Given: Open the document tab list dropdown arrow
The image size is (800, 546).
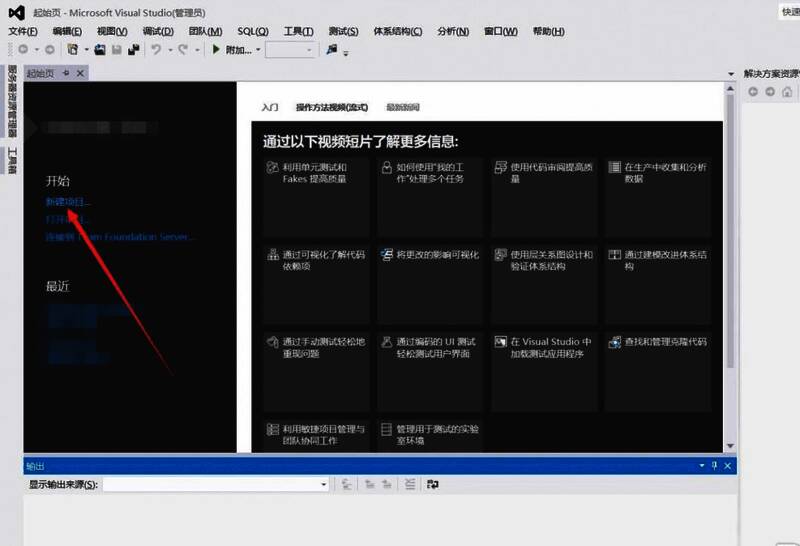Looking at the screenshot, I should pyautogui.click(x=731, y=75).
